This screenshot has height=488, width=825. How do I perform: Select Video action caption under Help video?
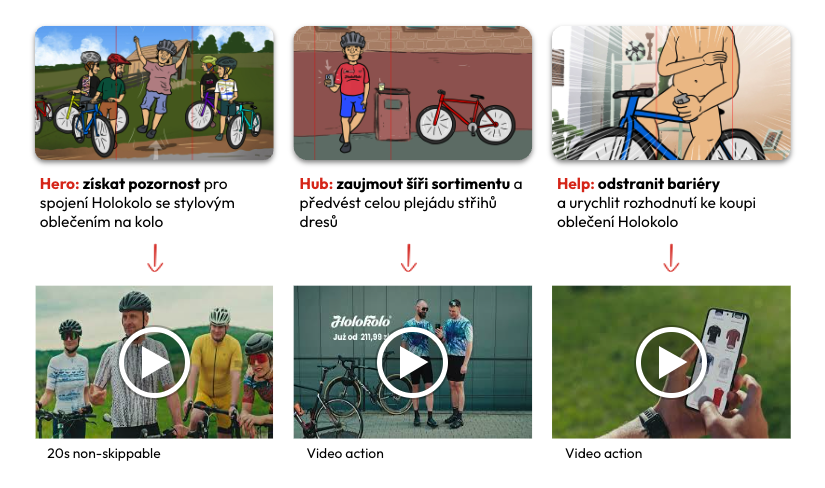pos(603,453)
